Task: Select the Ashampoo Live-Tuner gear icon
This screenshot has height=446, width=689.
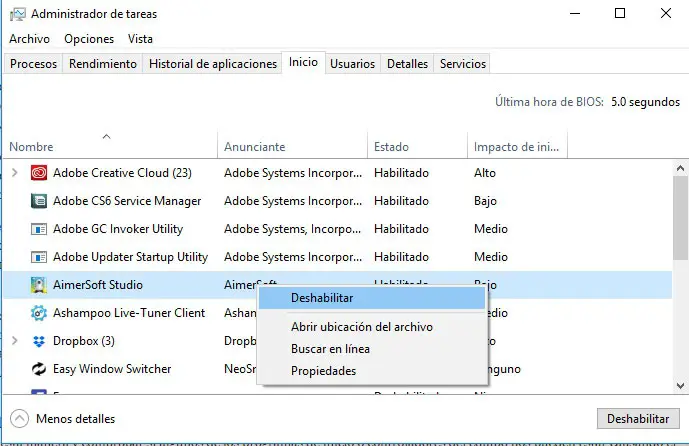Action: [x=39, y=313]
